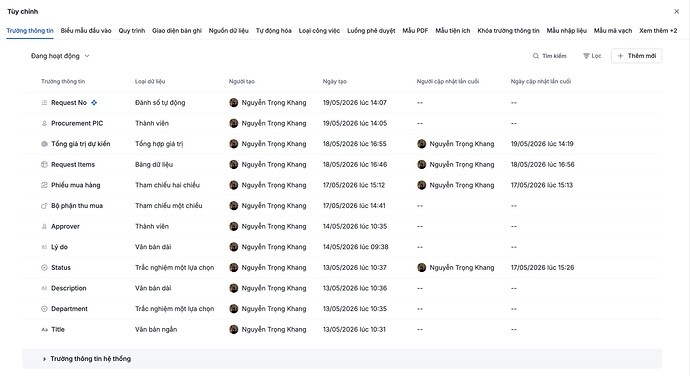Image resolution: width=690 pixels, height=376 pixels.
Task: Open the Request Items field name
Action: 73,165
